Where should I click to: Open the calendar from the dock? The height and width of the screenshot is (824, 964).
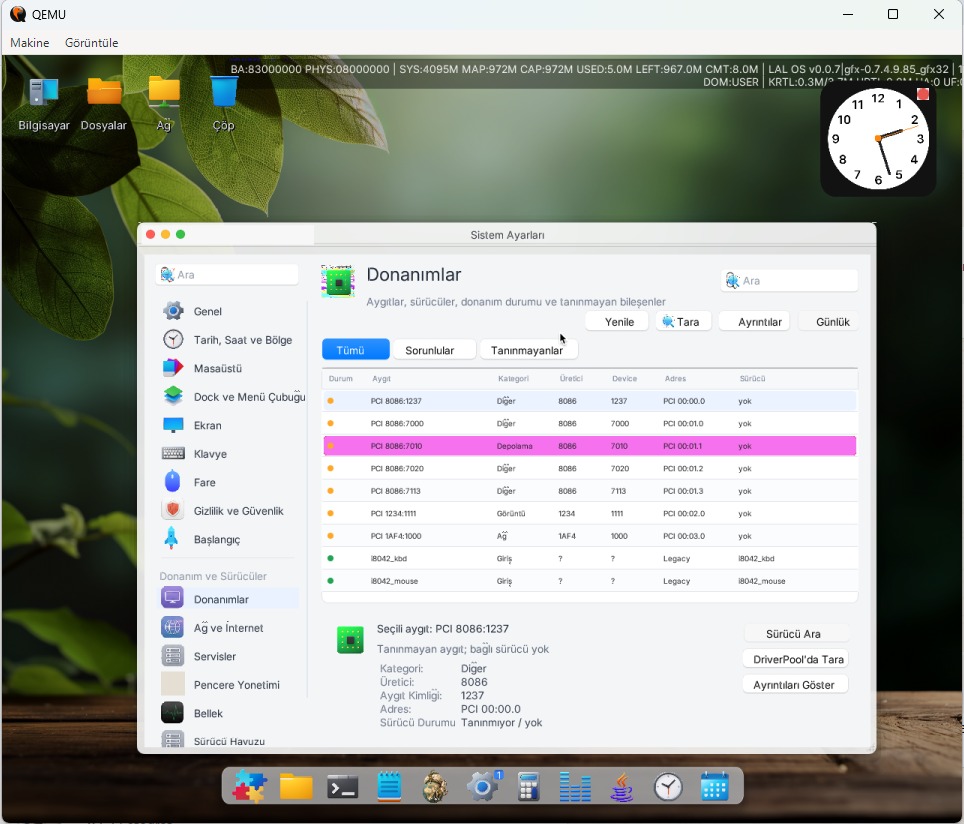click(714, 787)
